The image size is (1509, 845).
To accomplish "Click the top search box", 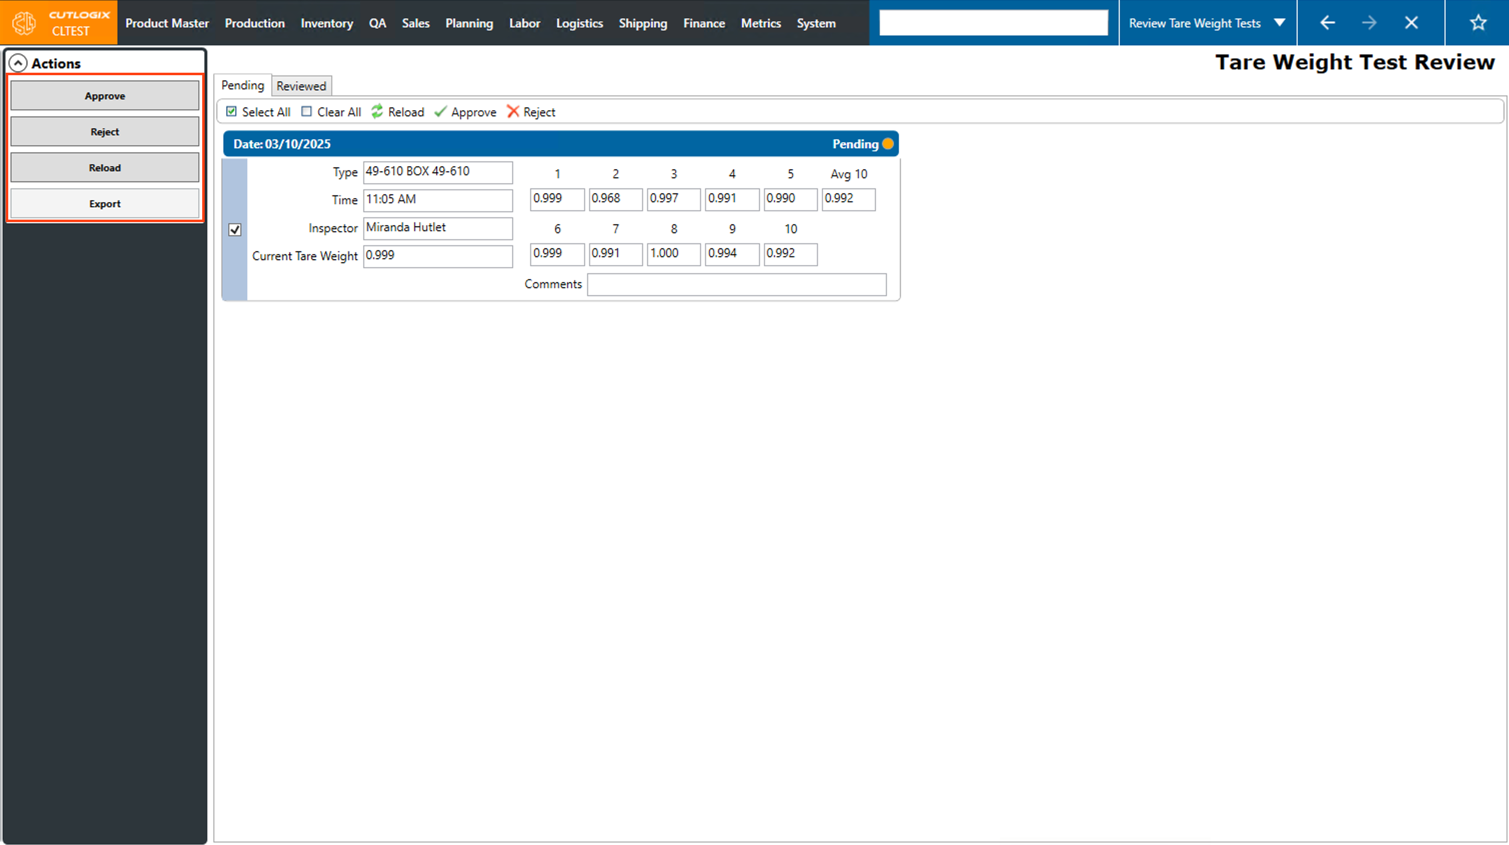I will [x=993, y=21].
